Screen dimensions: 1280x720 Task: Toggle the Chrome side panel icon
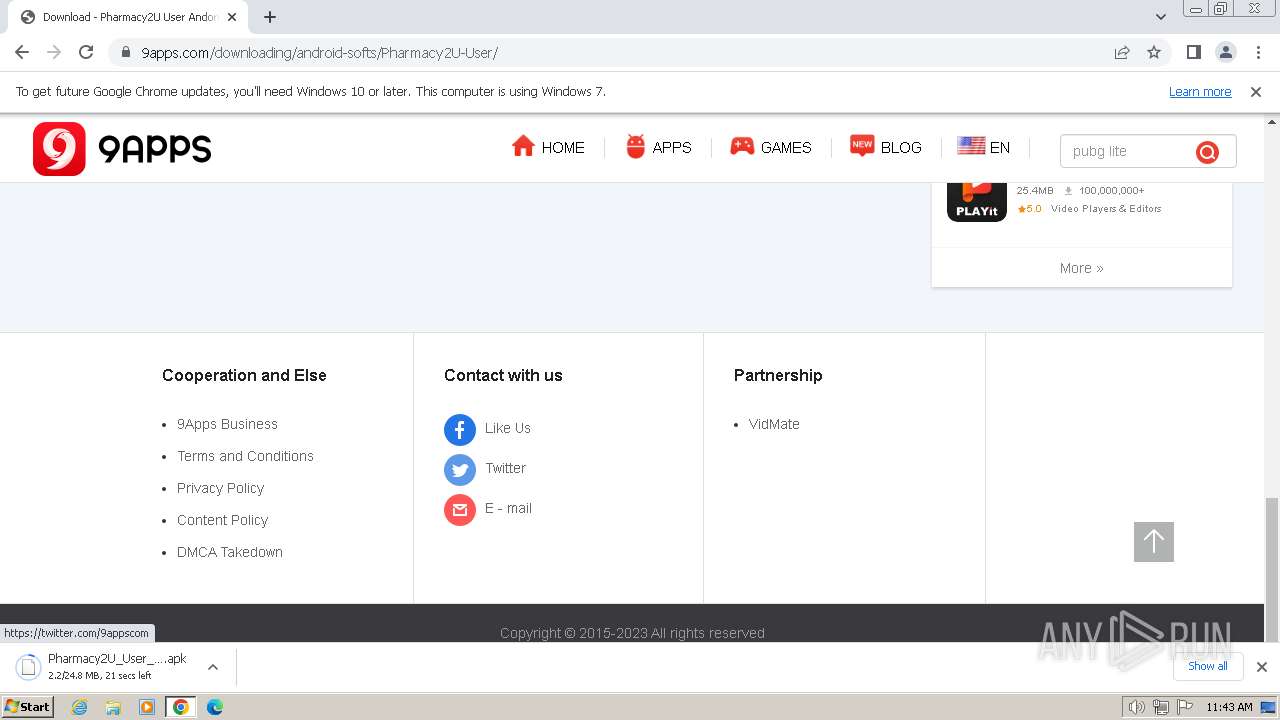(1193, 52)
